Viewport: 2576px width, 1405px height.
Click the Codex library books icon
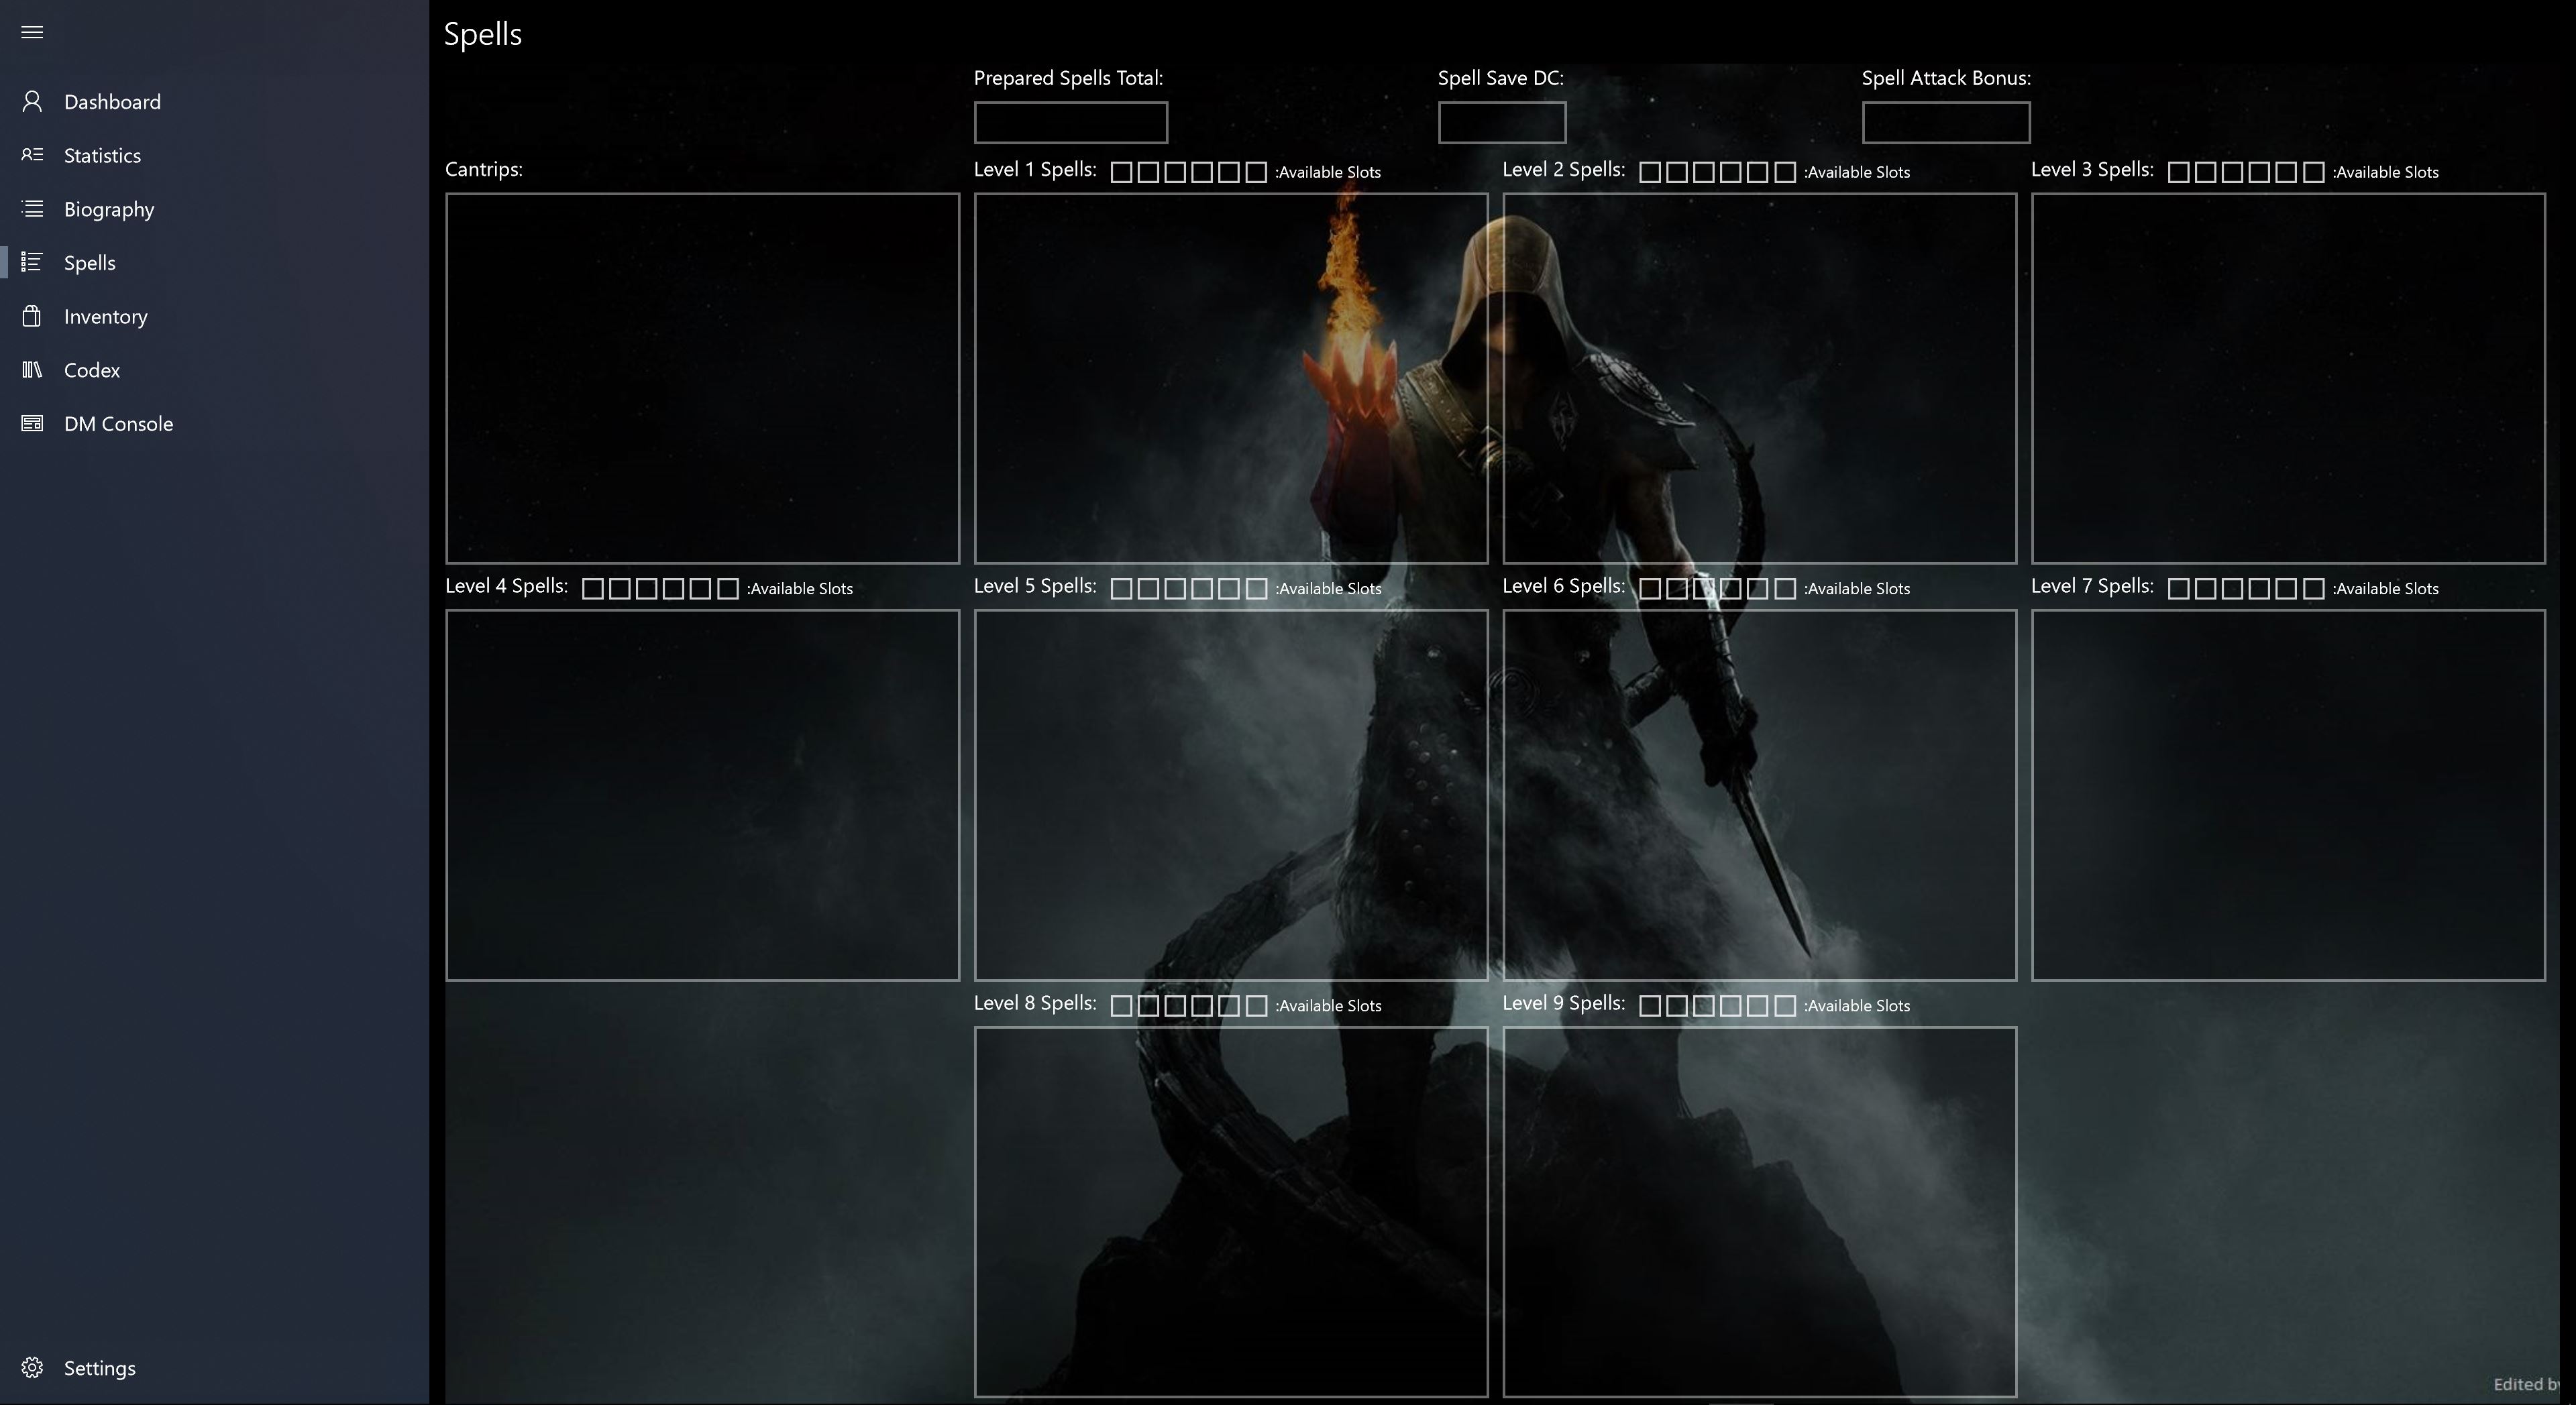point(32,370)
